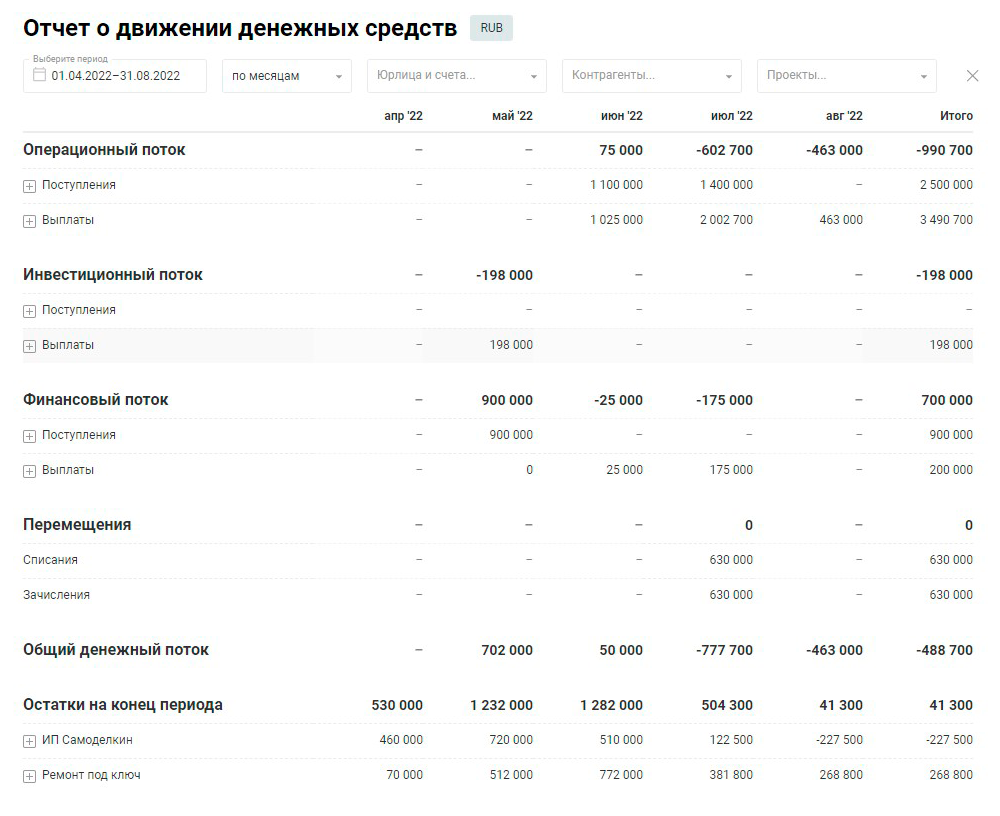The width and height of the screenshot is (1000, 816).
Task: Click the 'июн '22' column header
Action: tap(622, 116)
